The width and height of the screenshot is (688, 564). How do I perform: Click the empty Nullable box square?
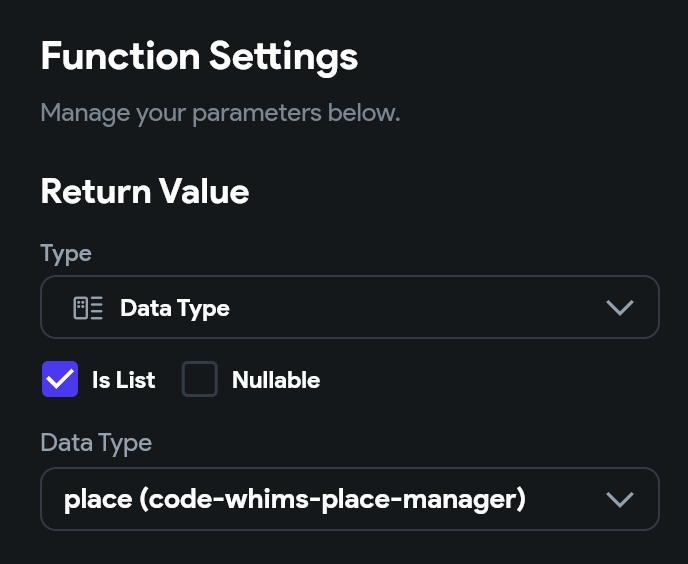tap(200, 380)
